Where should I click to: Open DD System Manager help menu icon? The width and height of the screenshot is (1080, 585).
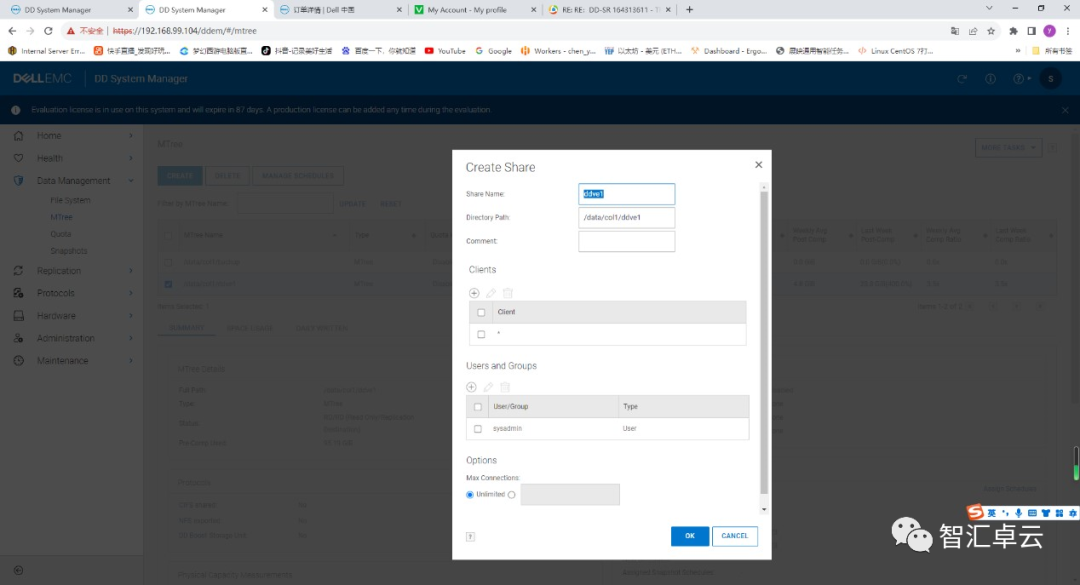click(1021, 79)
